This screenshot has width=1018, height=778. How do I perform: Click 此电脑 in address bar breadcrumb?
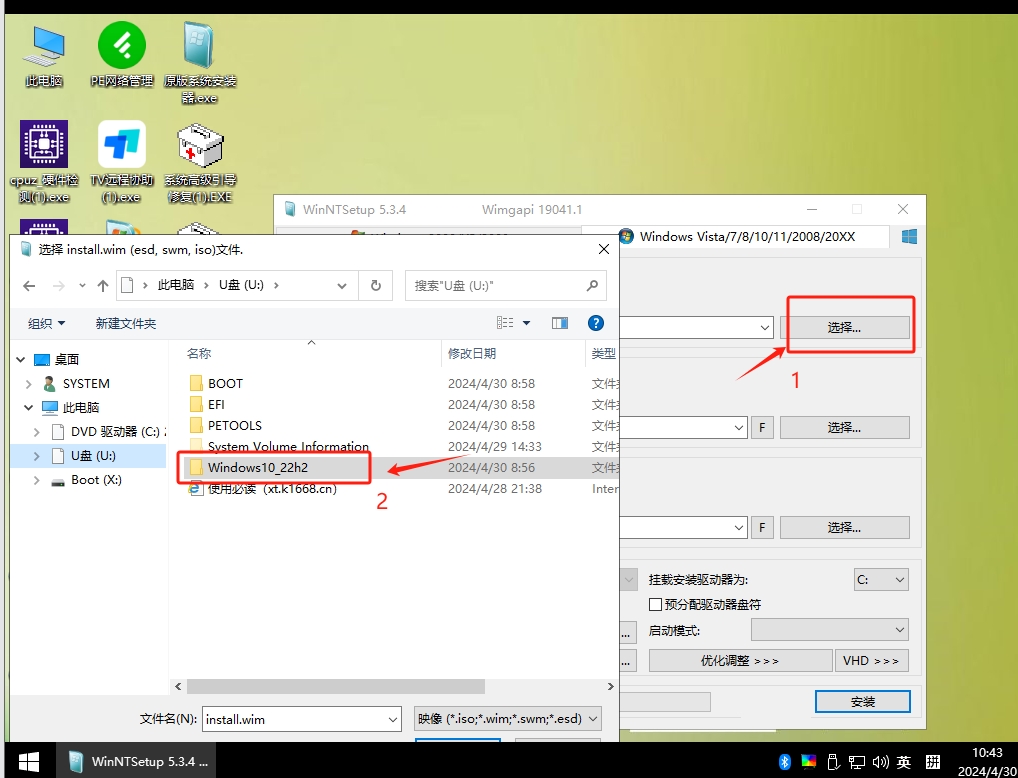[x=175, y=285]
